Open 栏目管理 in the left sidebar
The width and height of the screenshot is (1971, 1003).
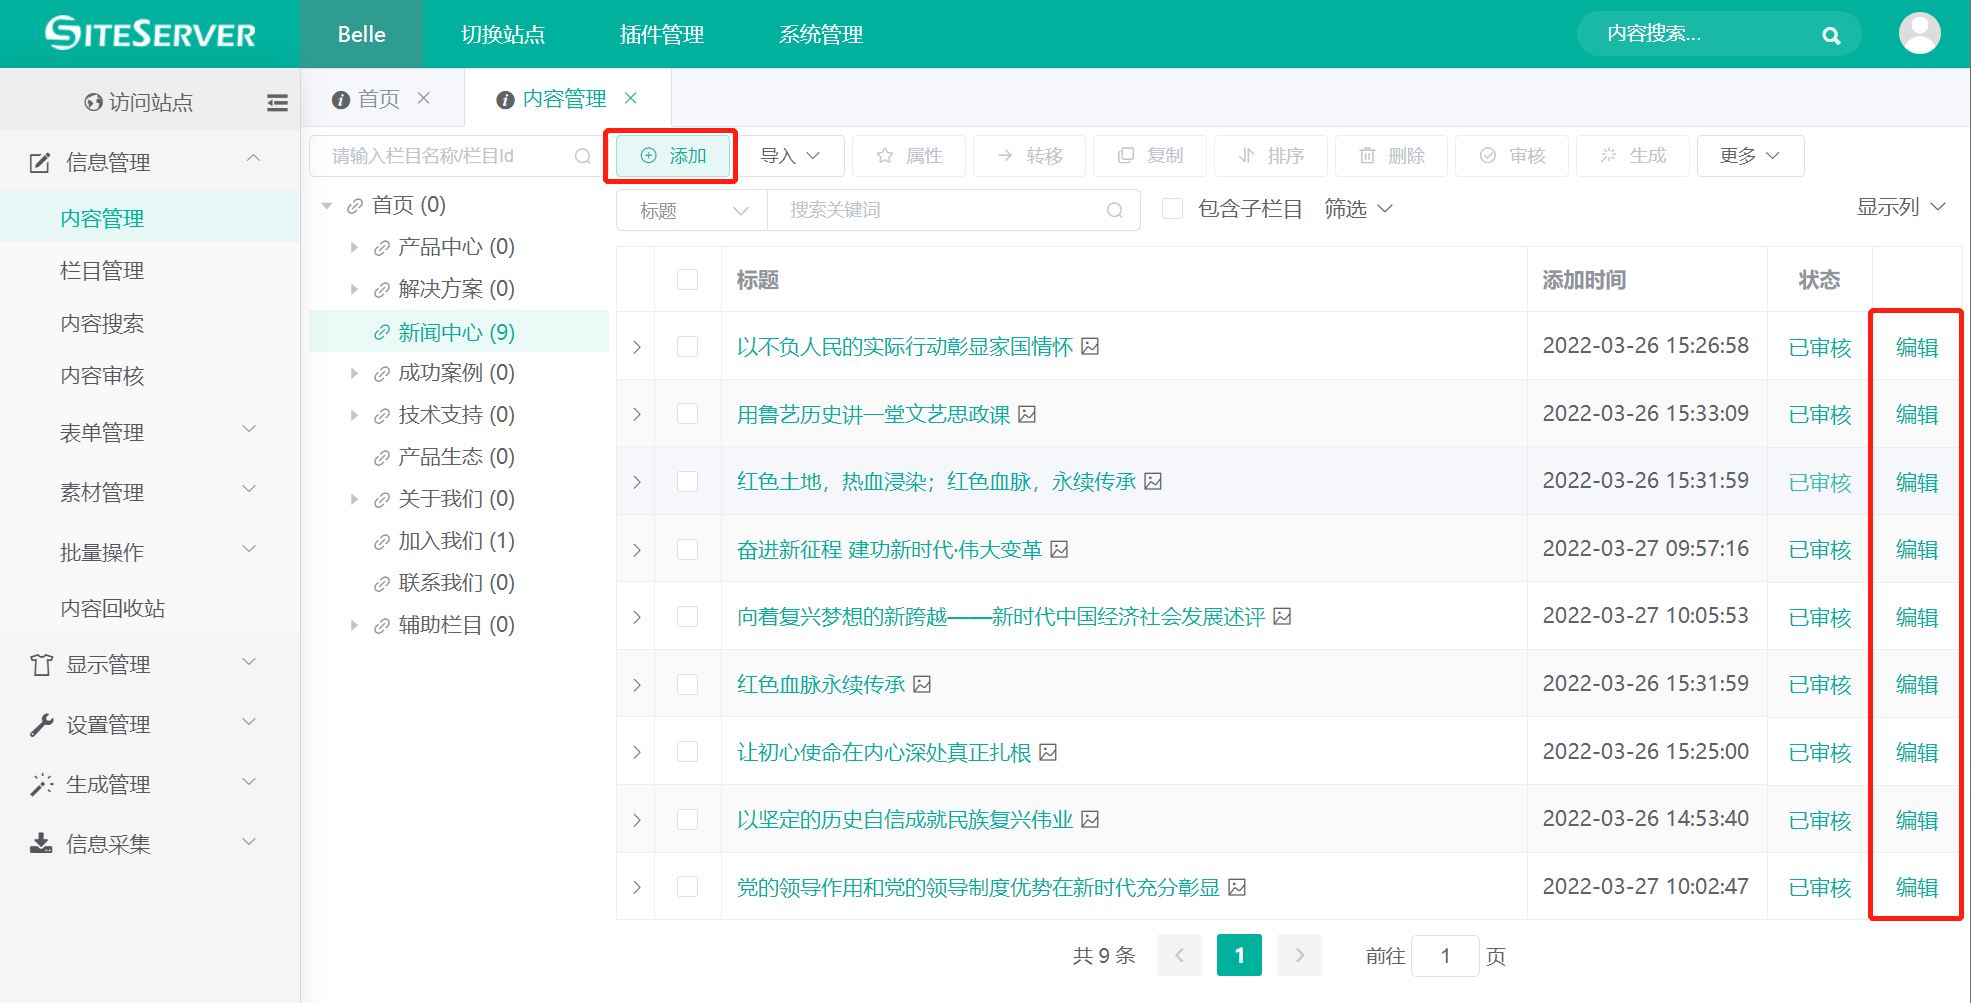coord(102,271)
